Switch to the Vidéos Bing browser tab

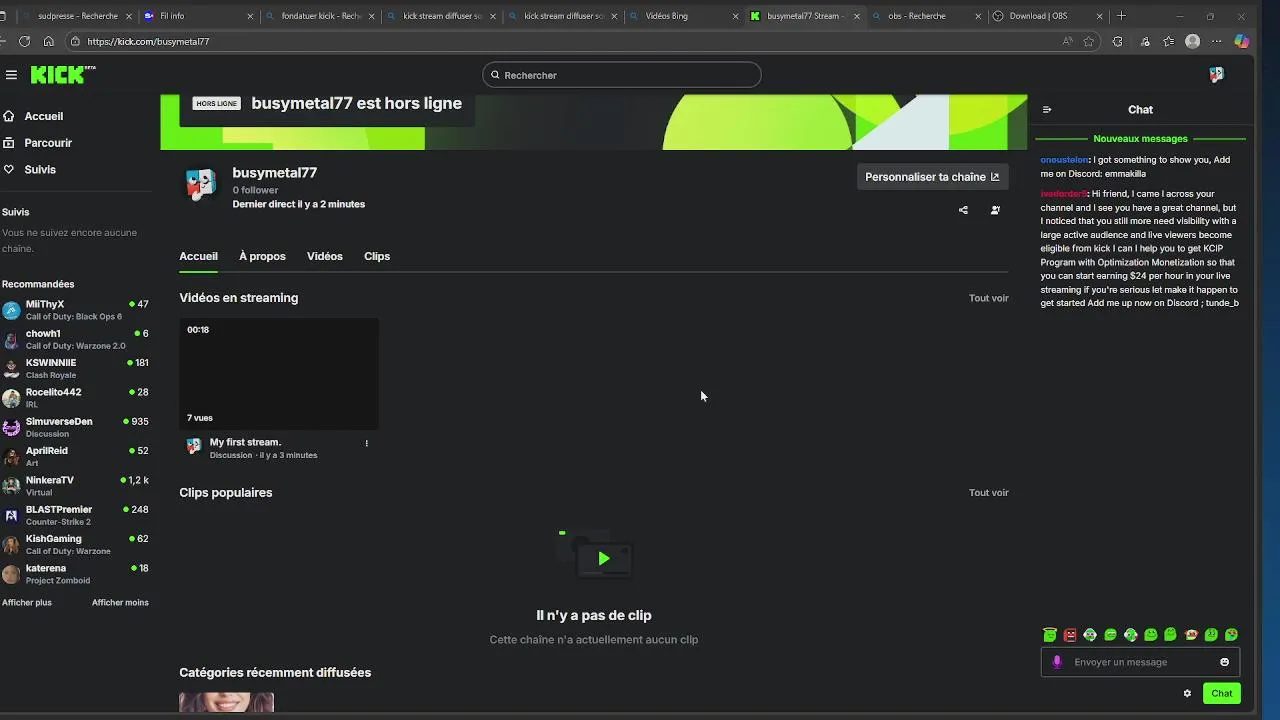click(685, 16)
